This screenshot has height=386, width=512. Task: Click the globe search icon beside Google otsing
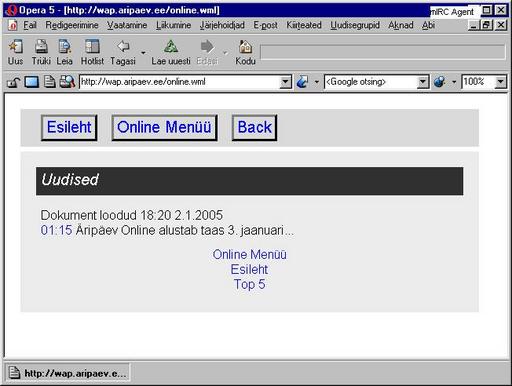pyautogui.click(x=440, y=82)
